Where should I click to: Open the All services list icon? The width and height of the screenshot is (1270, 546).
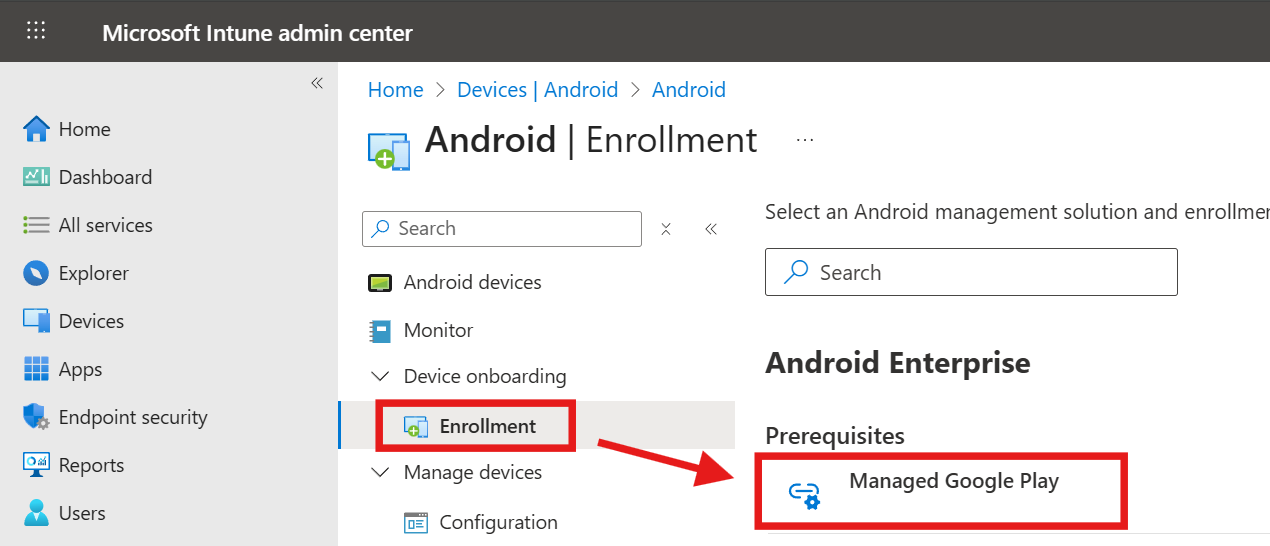coord(36,225)
